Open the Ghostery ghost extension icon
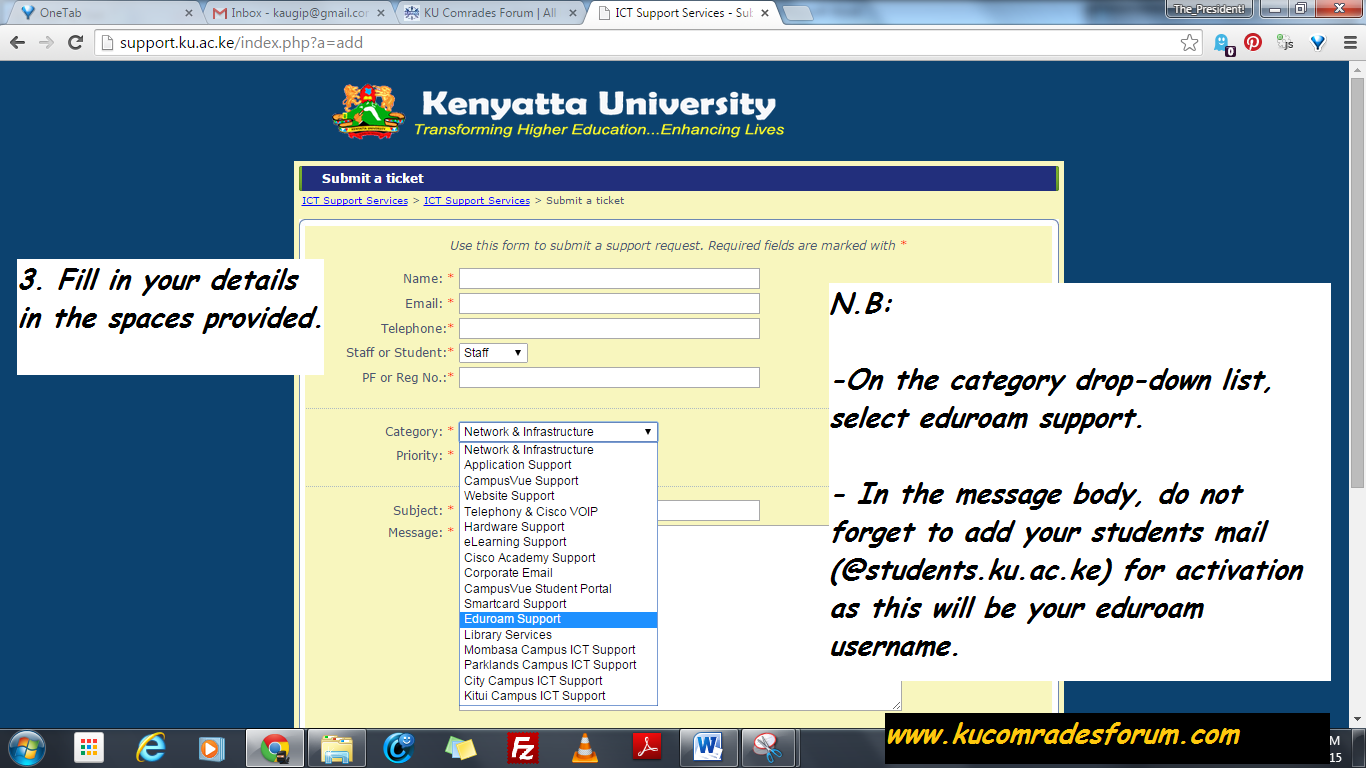This screenshot has height=768, width=1366. coord(1223,43)
